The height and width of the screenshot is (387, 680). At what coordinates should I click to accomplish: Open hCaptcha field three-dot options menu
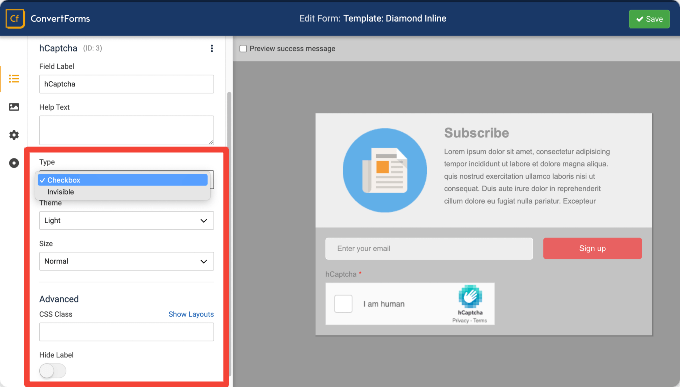(x=212, y=48)
